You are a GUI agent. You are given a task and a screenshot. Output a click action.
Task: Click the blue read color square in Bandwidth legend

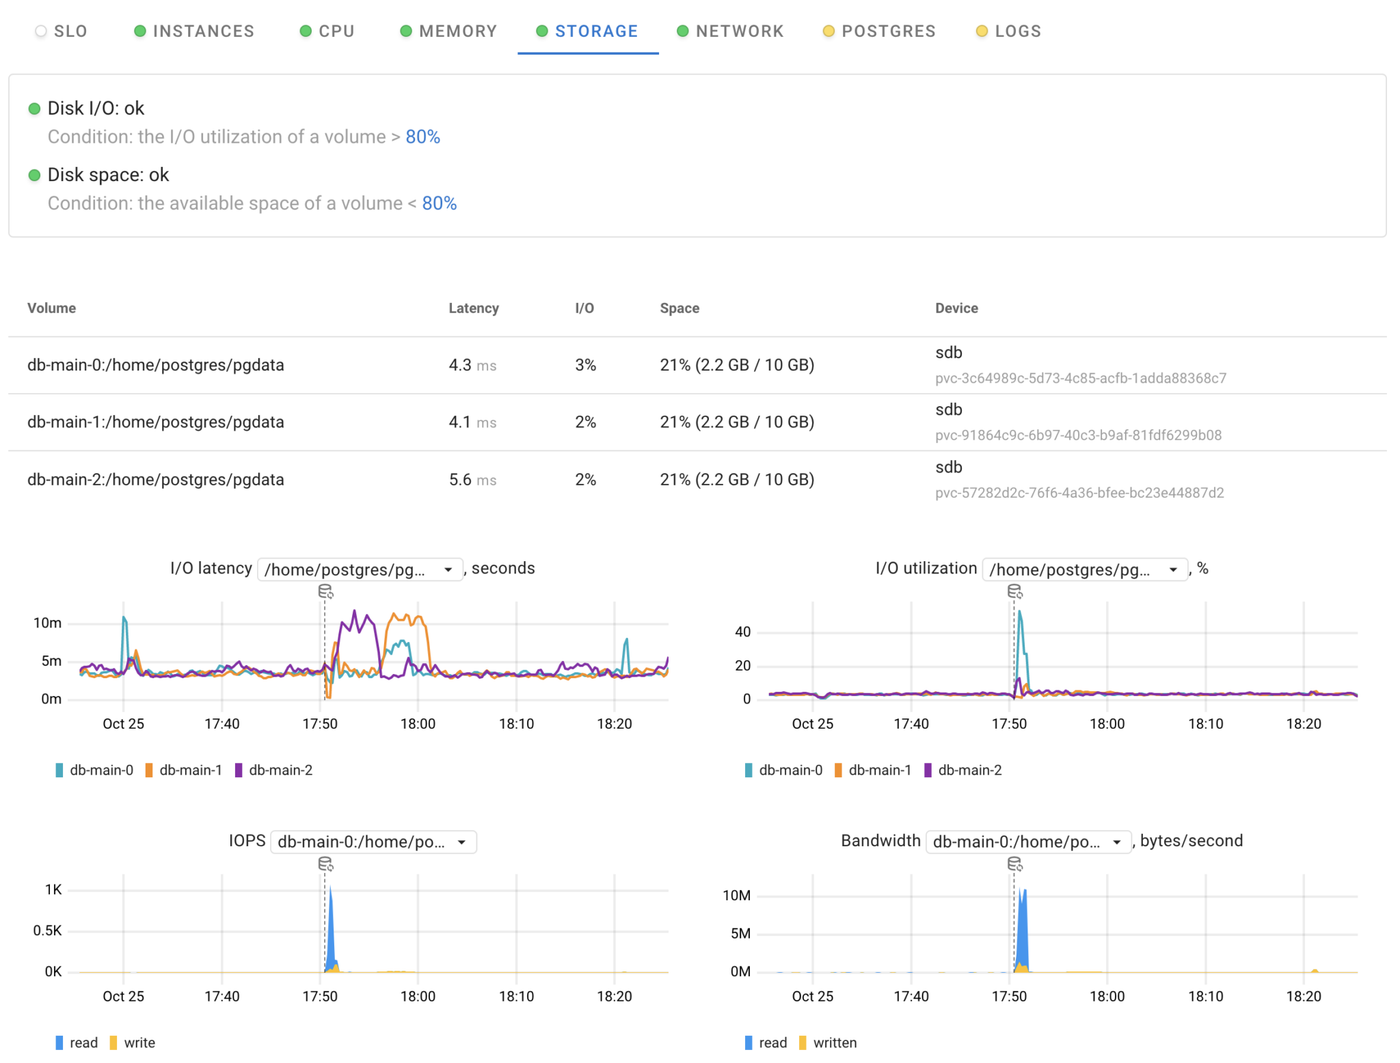(749, 1042)
